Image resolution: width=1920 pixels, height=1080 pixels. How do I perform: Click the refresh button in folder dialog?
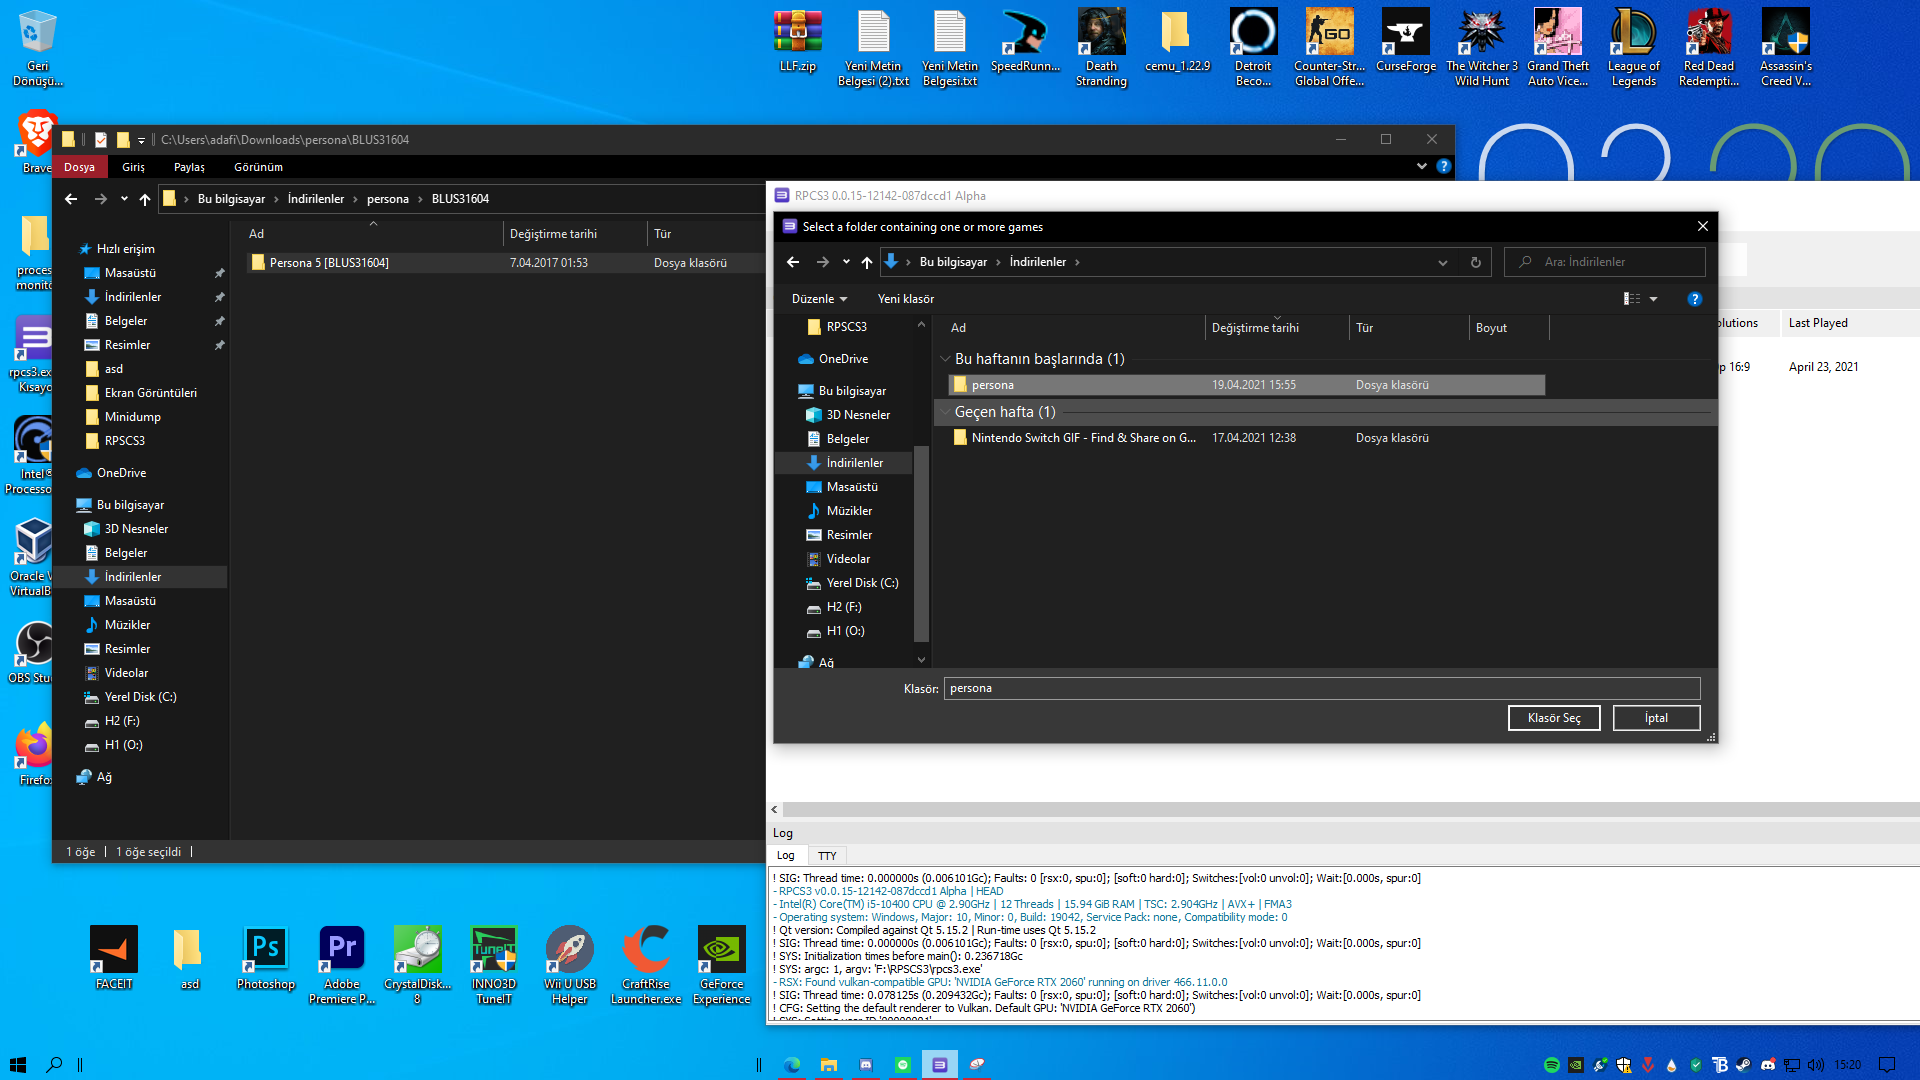(x=1475, y=262)
